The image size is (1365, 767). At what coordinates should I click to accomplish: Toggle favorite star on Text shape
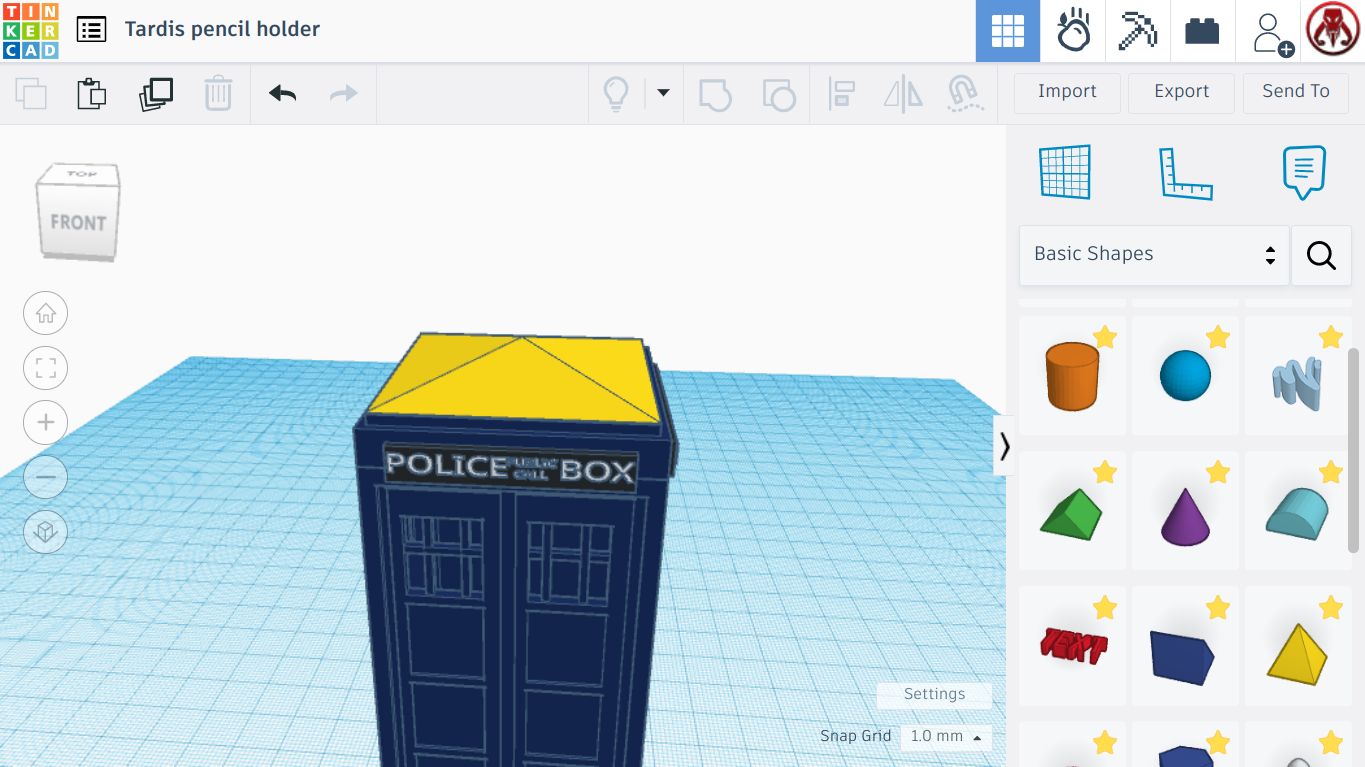1105,607
